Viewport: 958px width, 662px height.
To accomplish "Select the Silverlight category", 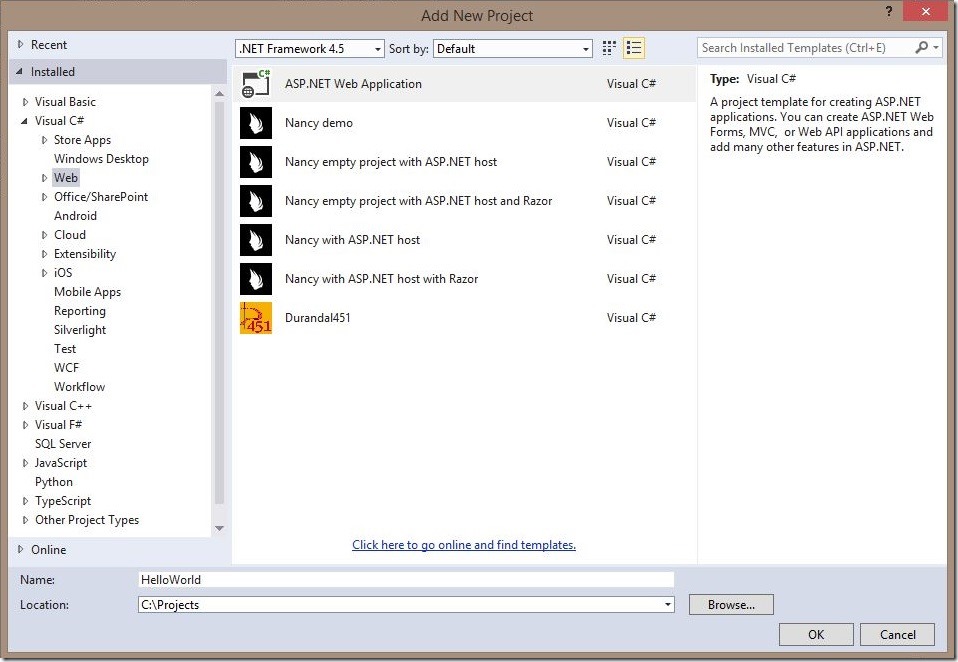I will 80,330.
